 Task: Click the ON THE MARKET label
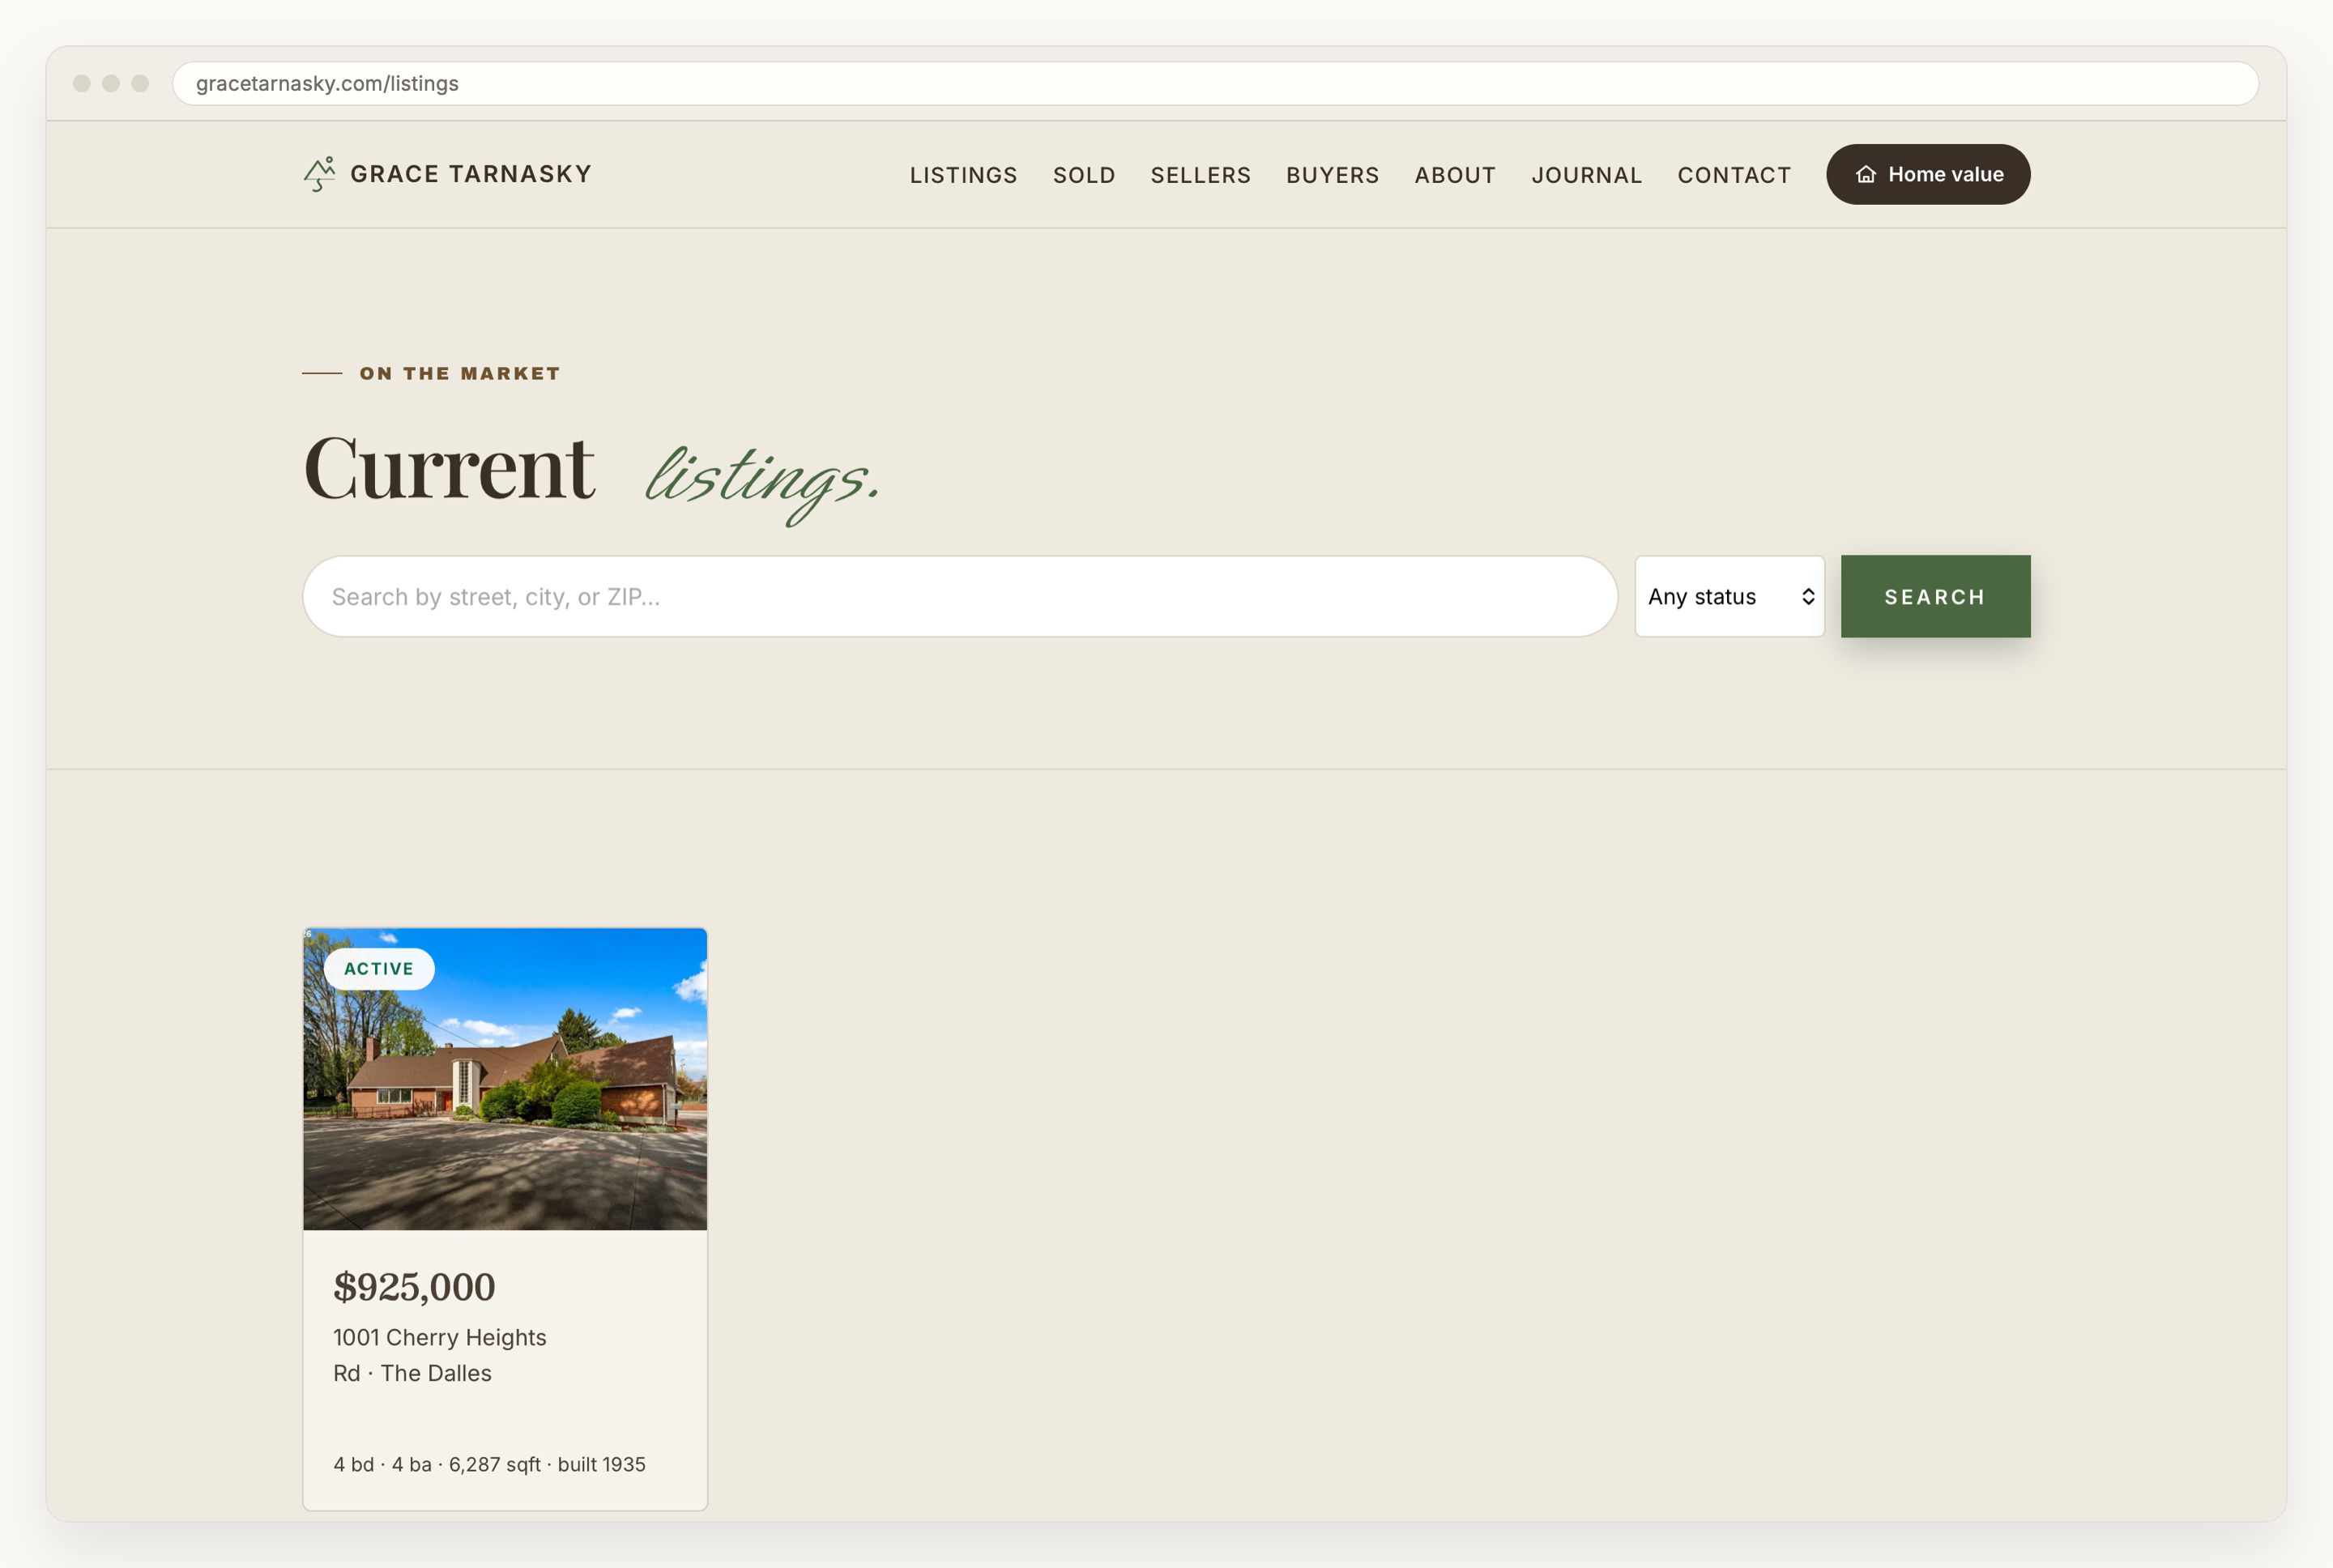(460, 373)
